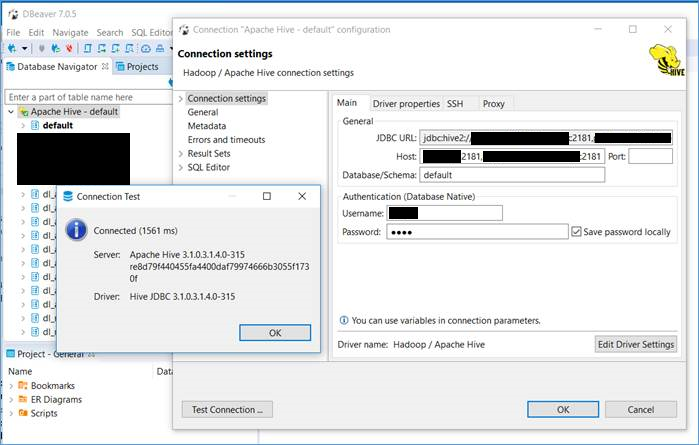Click the small info icon beside variables hint
The width and height of the screenshot is (699, 445).
[344, 320]
